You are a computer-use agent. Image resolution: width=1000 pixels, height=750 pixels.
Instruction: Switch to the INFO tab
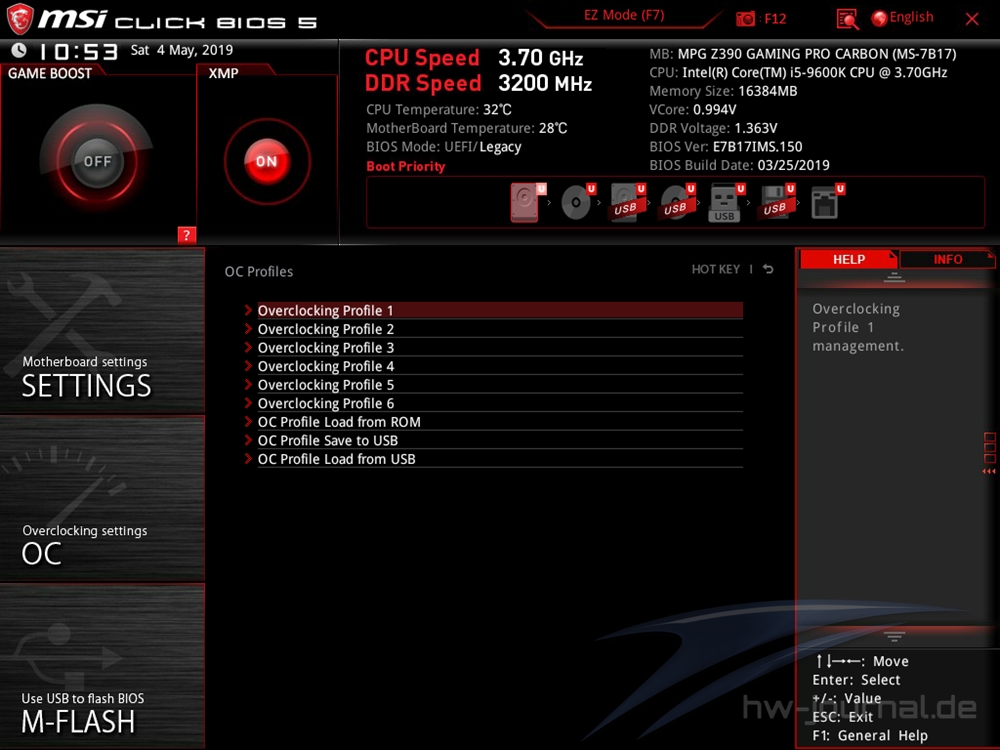[x=947, y=259]
